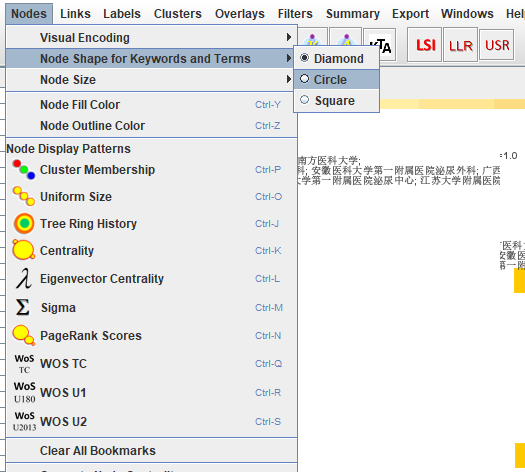
Task: Click the PageRank Scores icon
Action: [23, 335]
